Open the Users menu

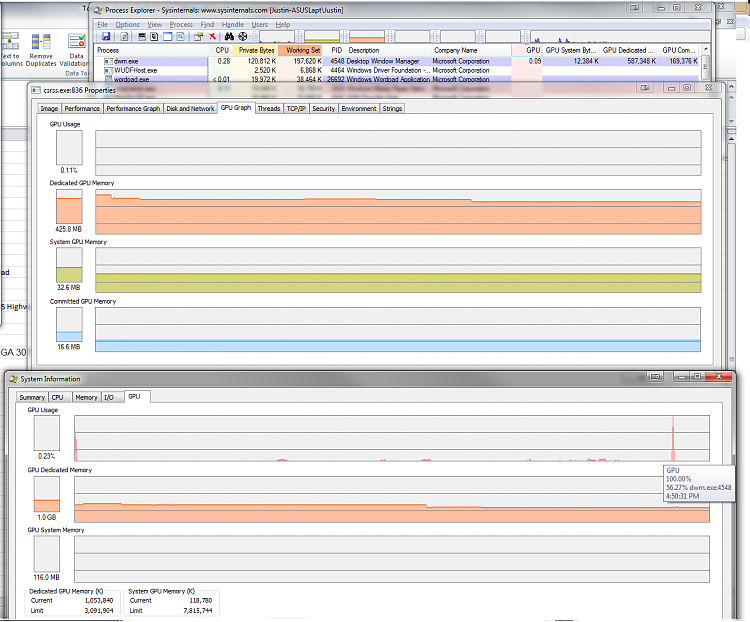coord(260,24)
